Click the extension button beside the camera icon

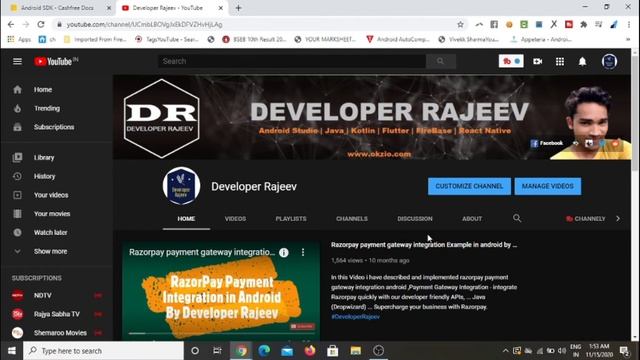[511, 61]
